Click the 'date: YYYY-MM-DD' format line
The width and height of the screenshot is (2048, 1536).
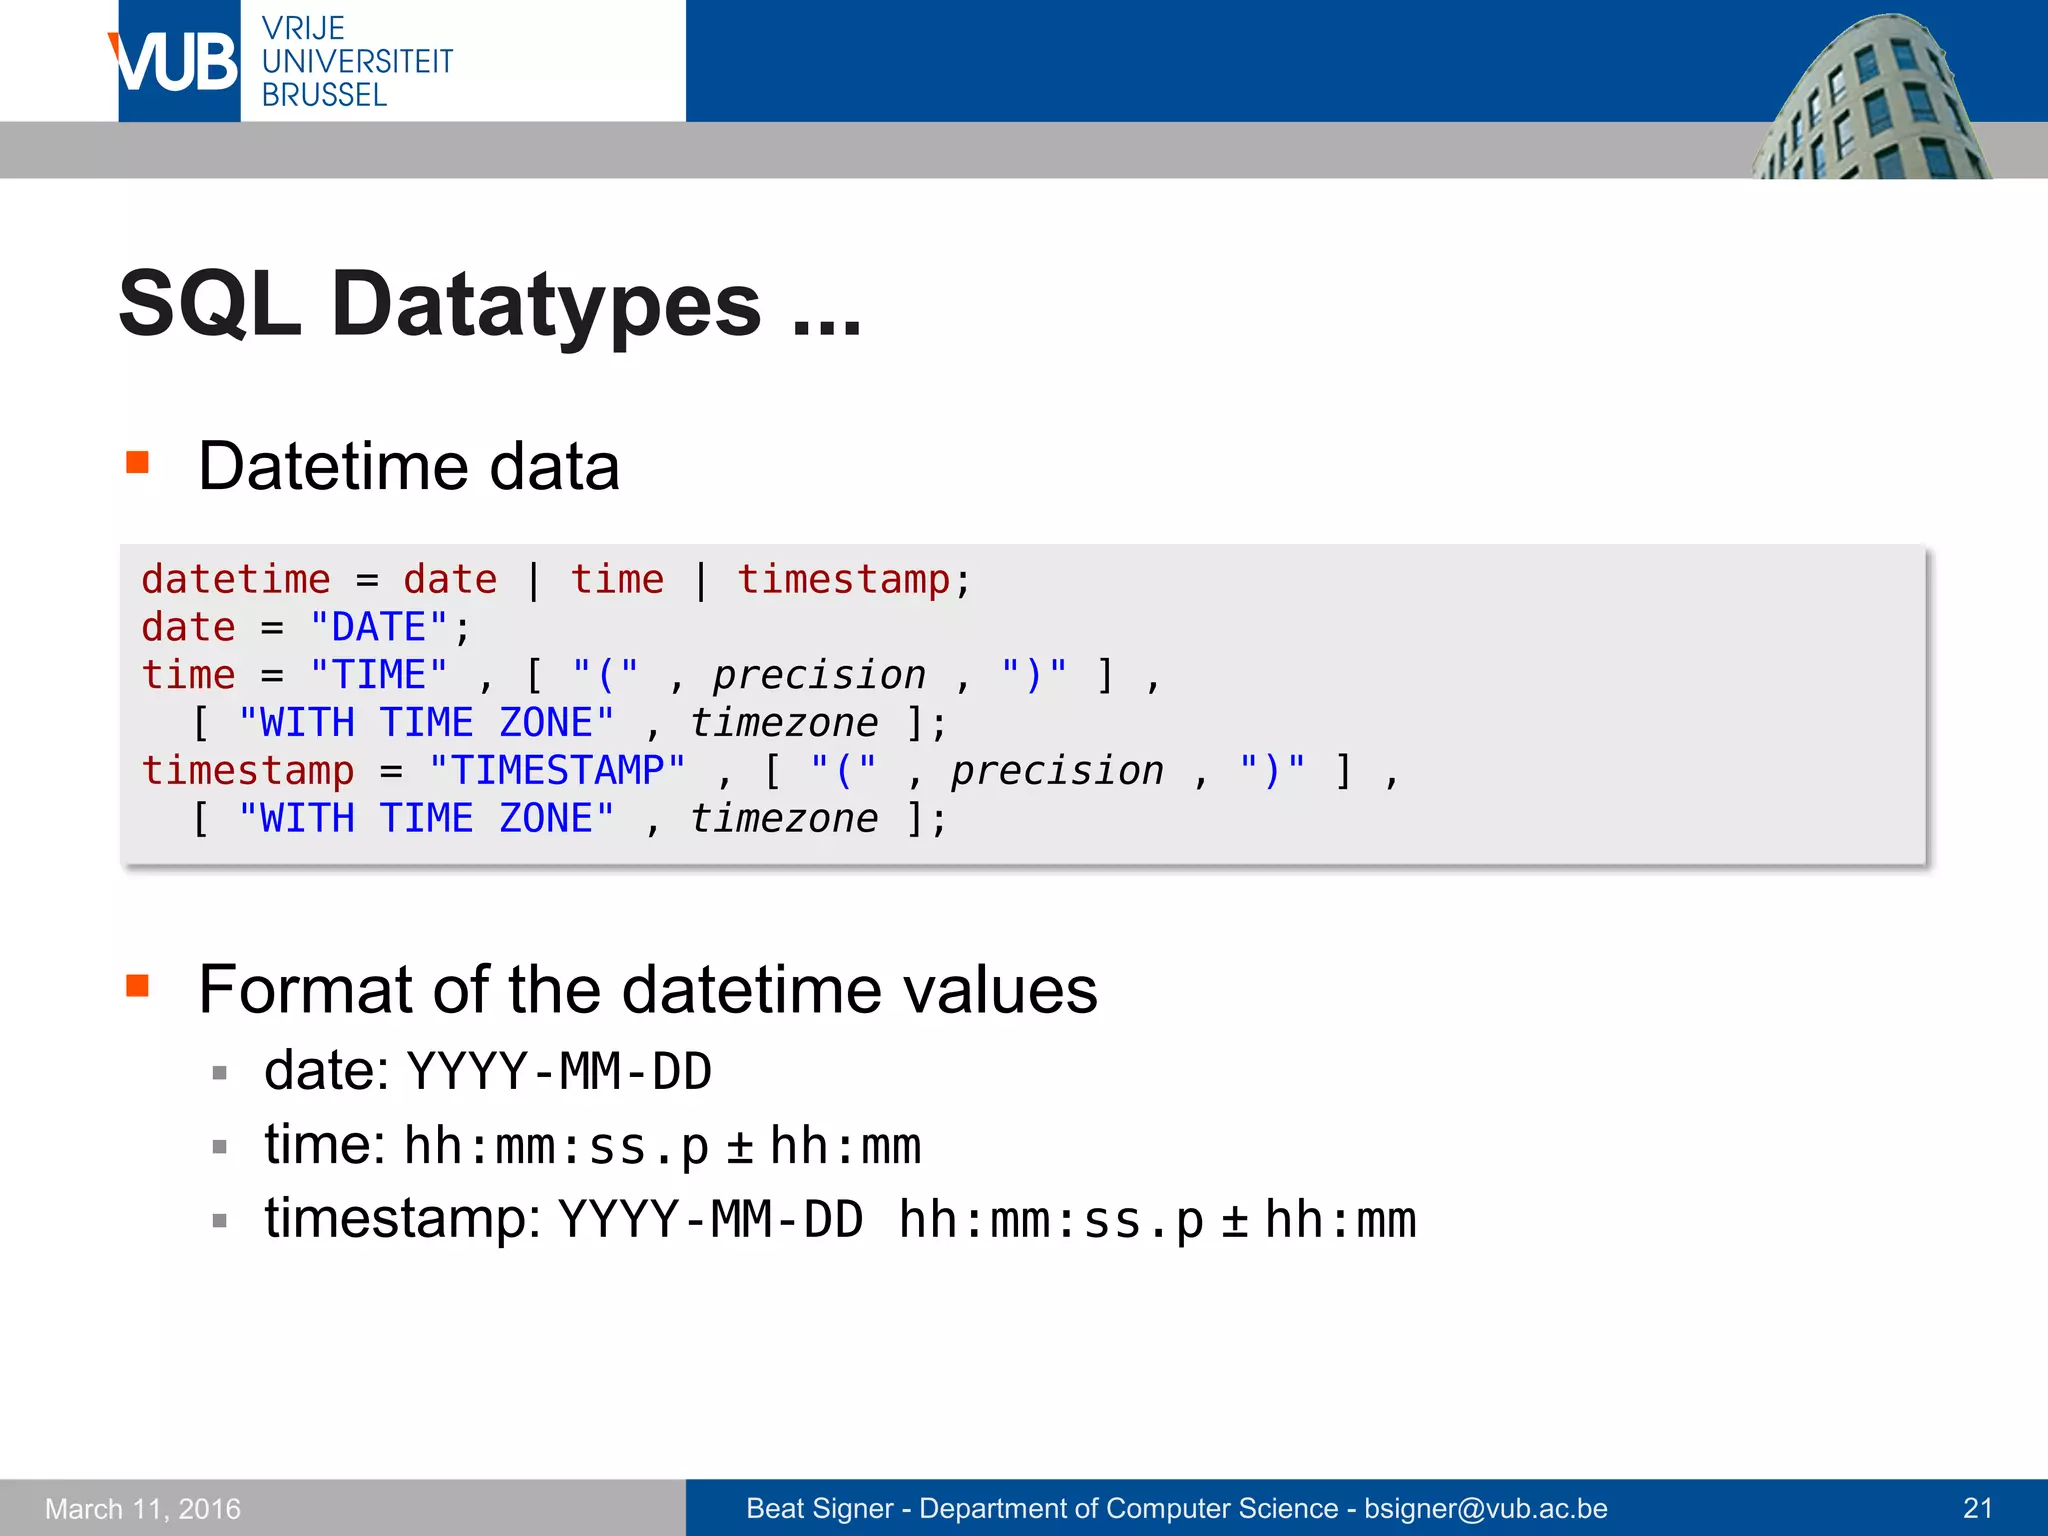click(488, 1071)
